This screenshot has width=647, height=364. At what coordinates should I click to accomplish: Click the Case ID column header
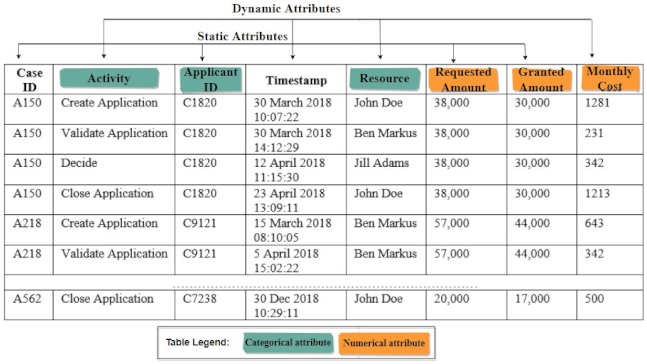point(29,80)
